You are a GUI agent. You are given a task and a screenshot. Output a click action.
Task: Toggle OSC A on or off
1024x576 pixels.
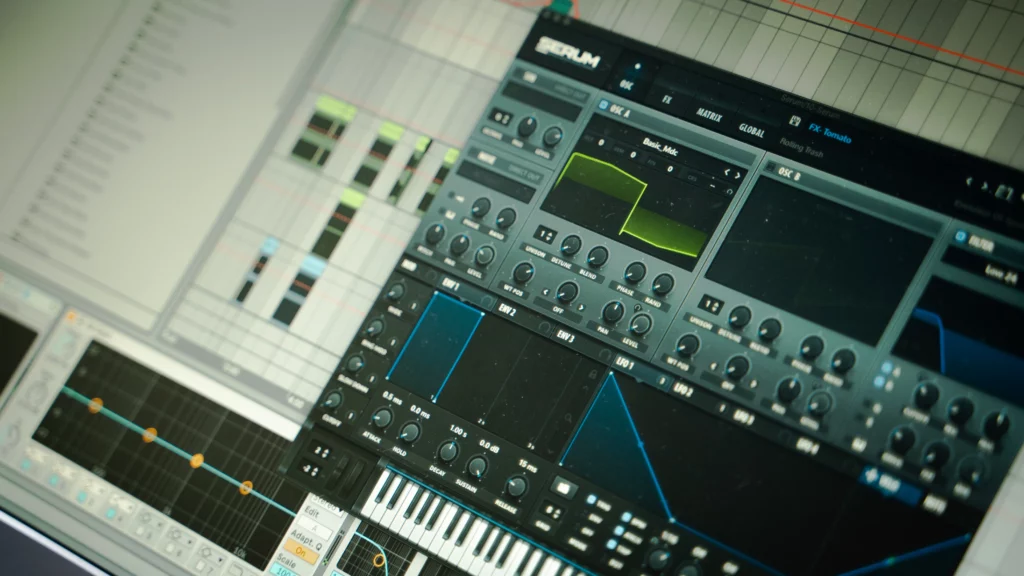coord(605,104)
